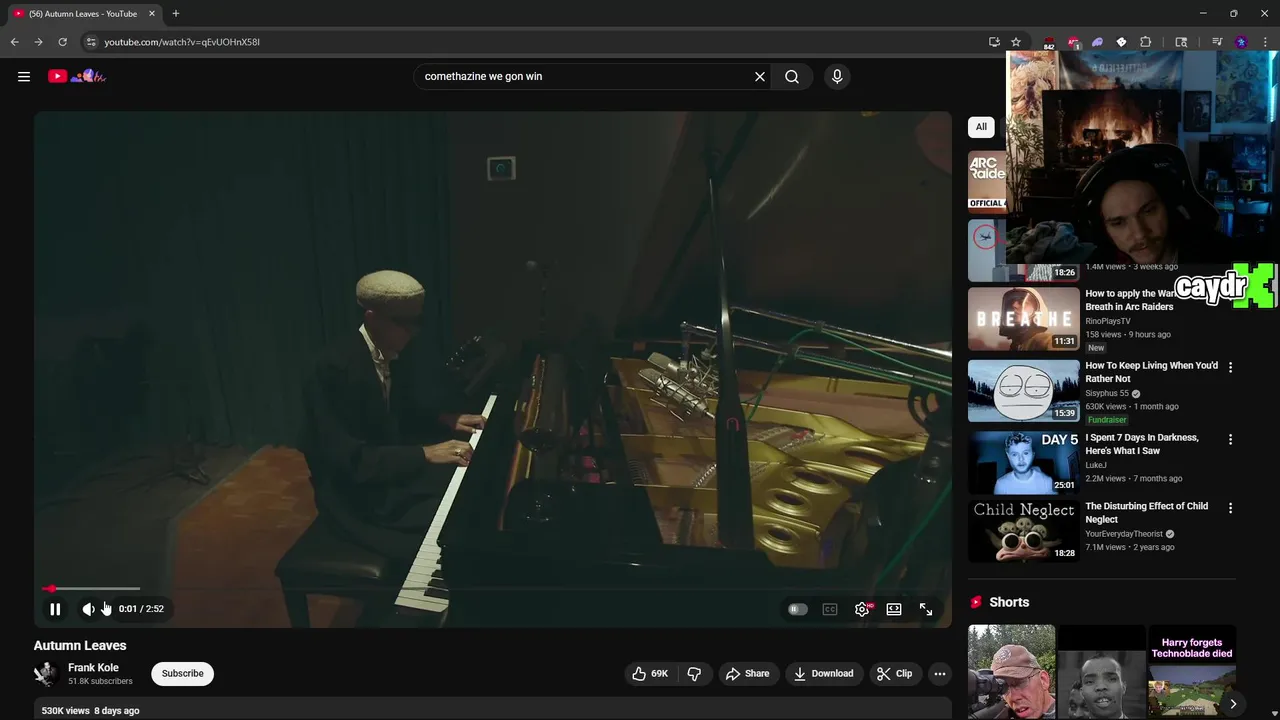Image resolution: width=1280 pixels, height=720 pixels.
Task: Open options for How To Keep Living video
Action: pyautogui.click(x=1230, y=367)
